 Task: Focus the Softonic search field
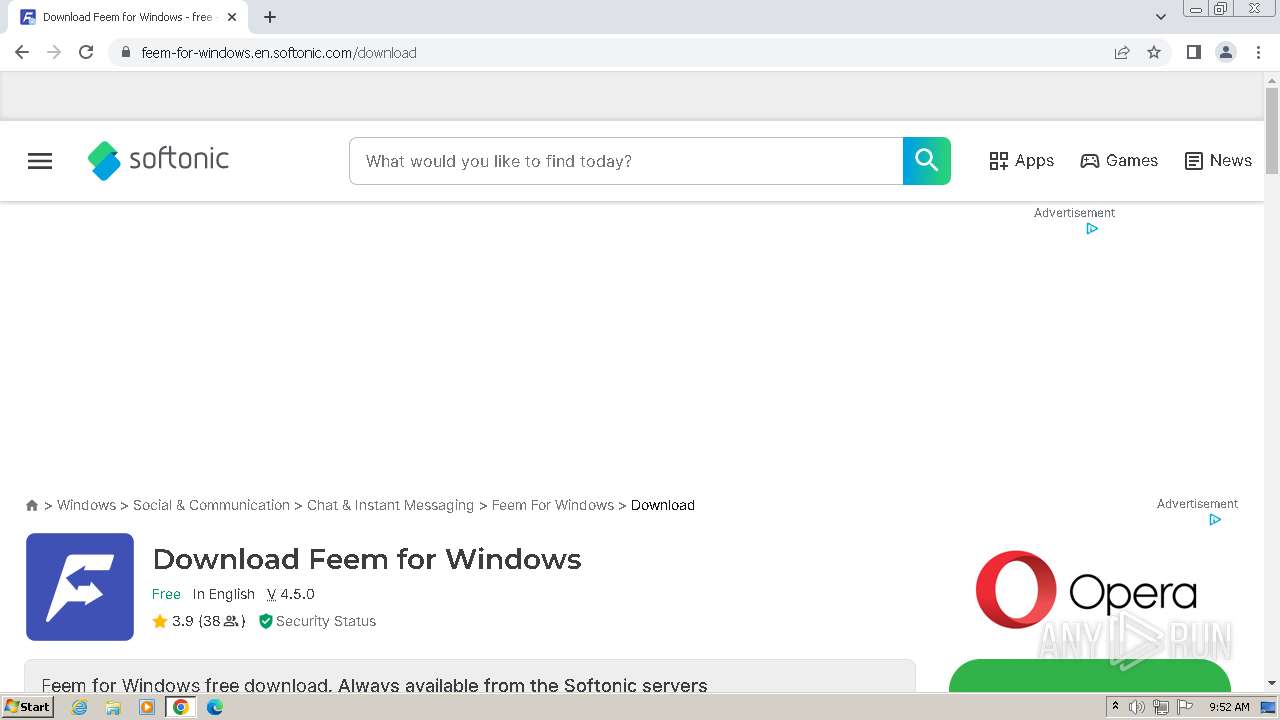(x=626, y=161)
